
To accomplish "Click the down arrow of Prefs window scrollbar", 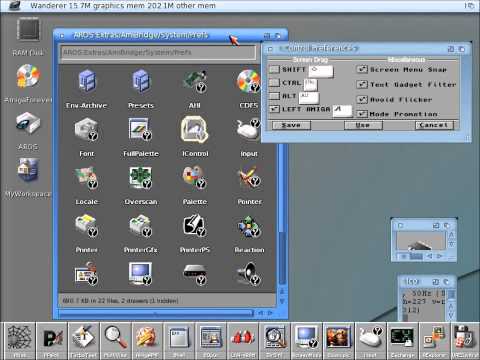I will pyautogui.click(x=282, y=301).
